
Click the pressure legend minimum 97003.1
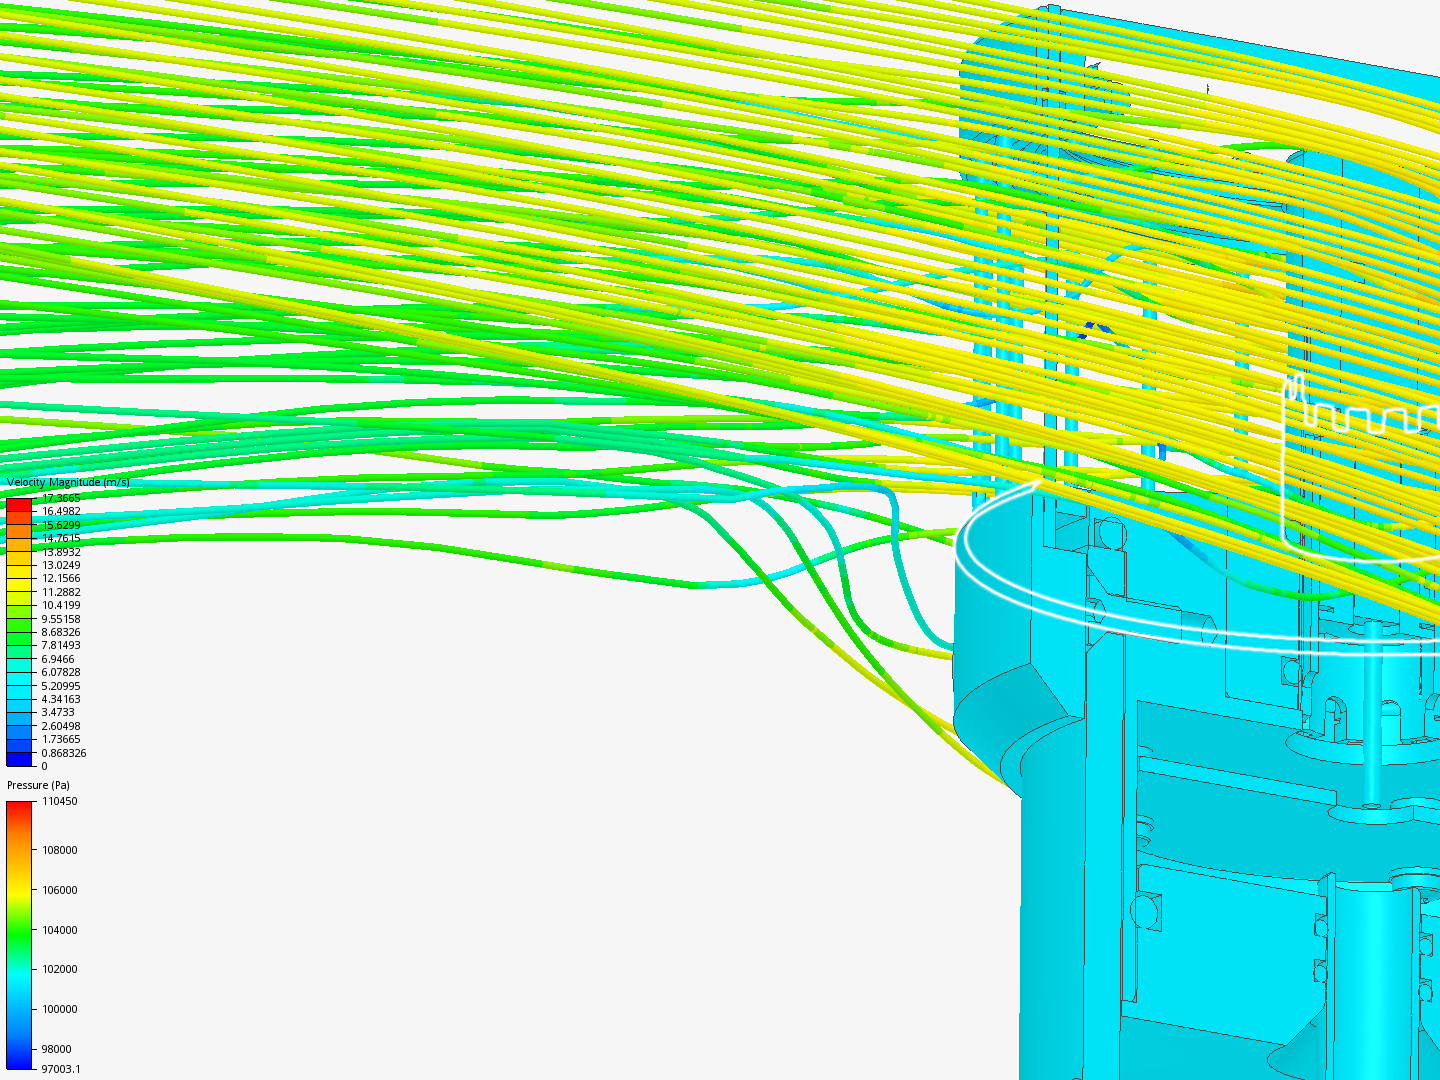61,1069
